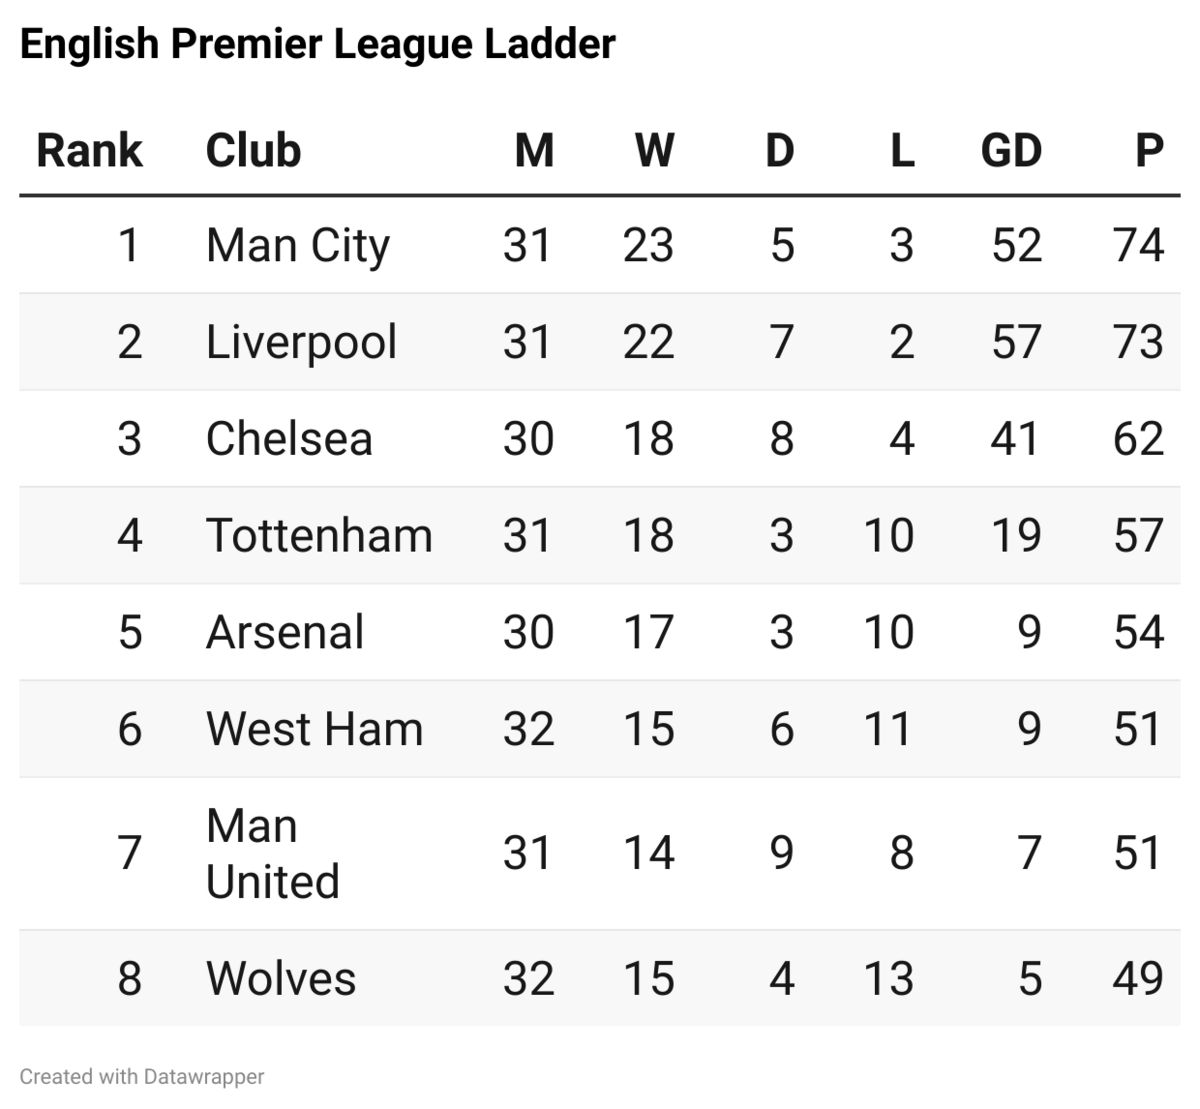1200x1109 pixels.
Task: Click the English Premier League Ladder title
Action: pos(317,44)
